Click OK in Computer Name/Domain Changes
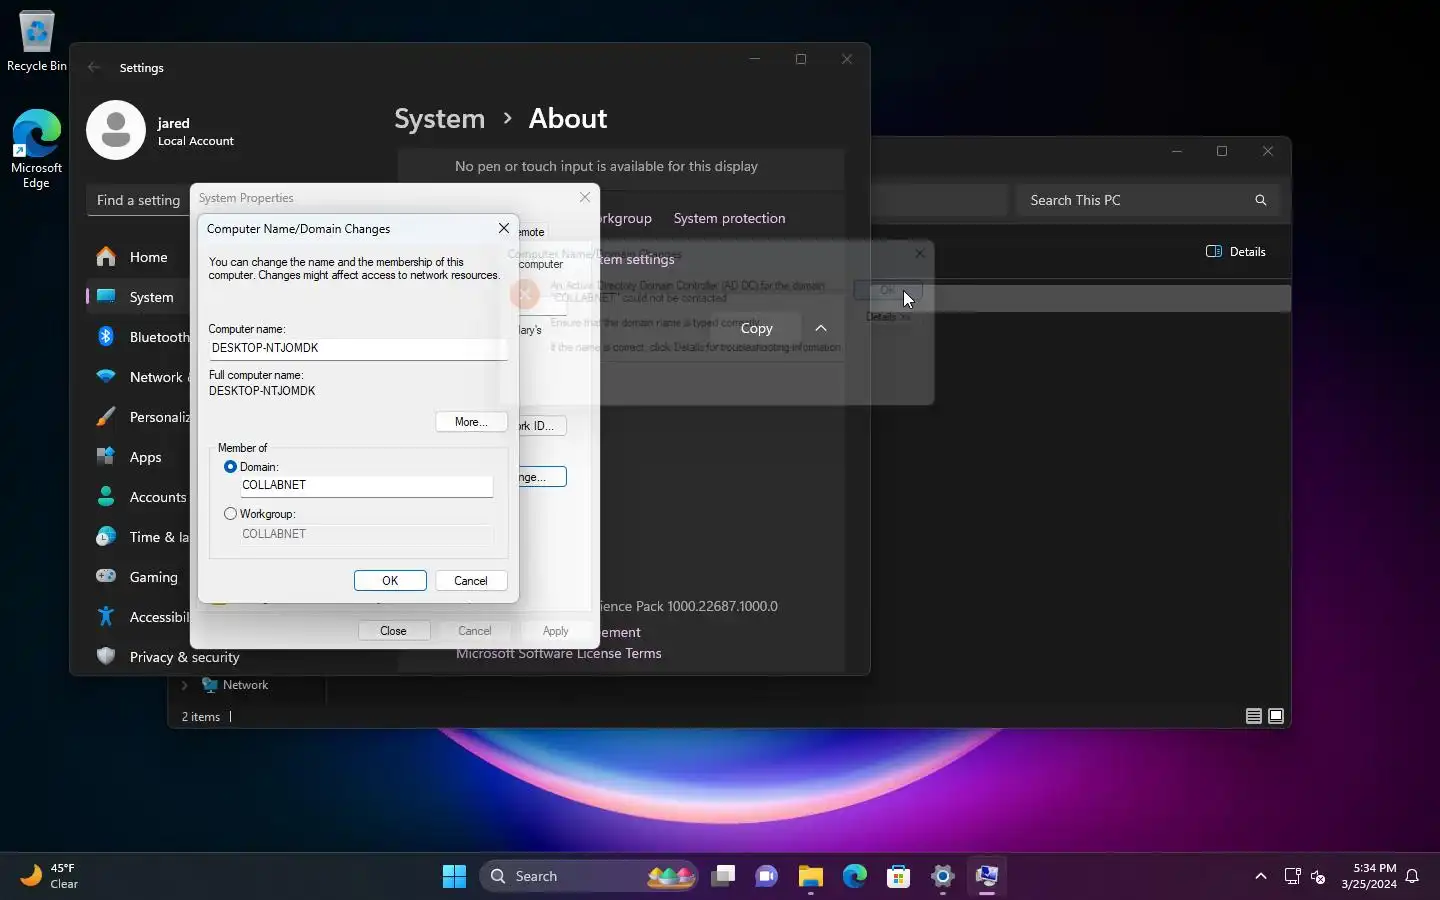This screenshot has height=900, width=1440. coord(390,581)
